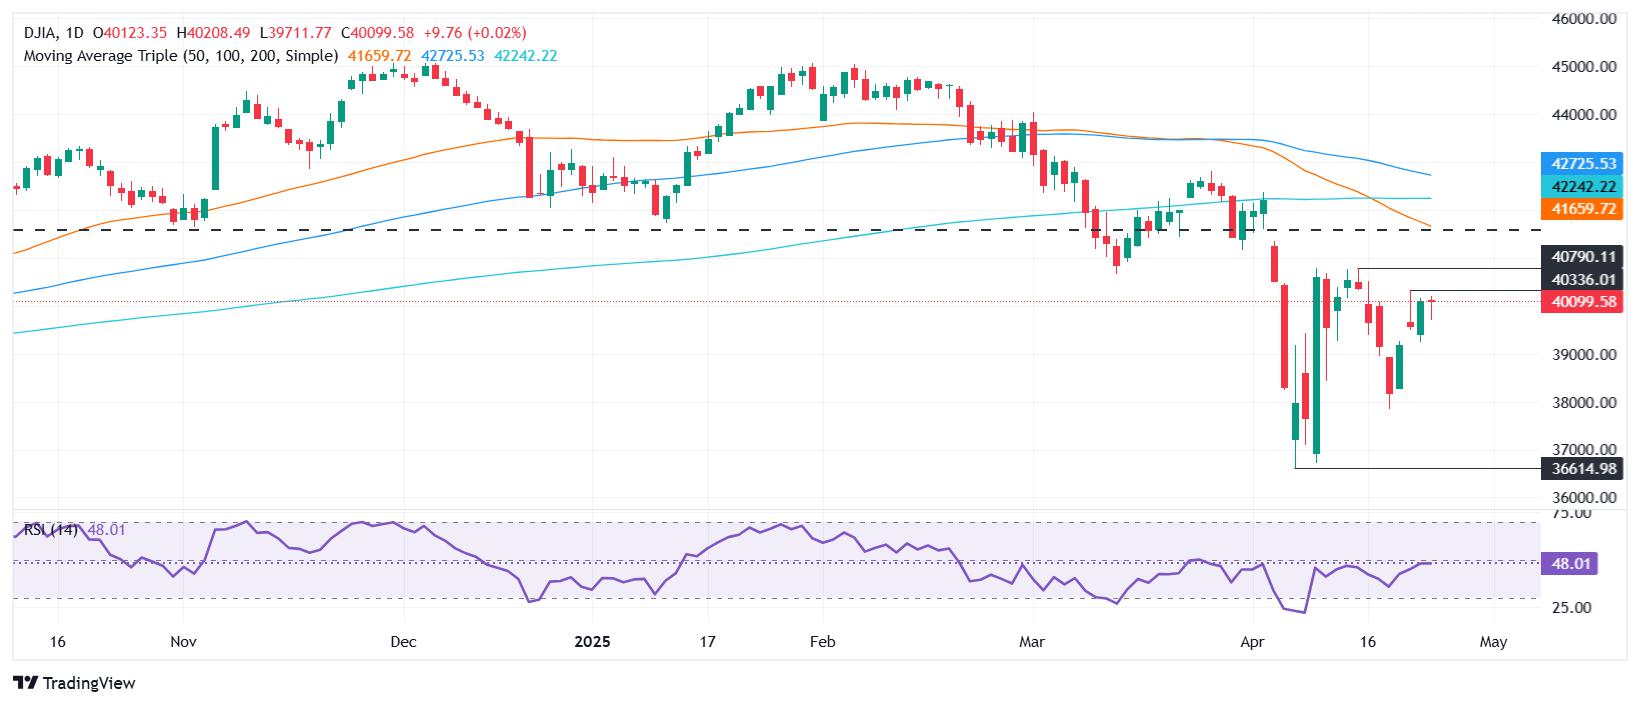1640x706 pixels.
Task: Click the current price tag 40099.58
Action: pyautogui.click(x=1580, y=301)
